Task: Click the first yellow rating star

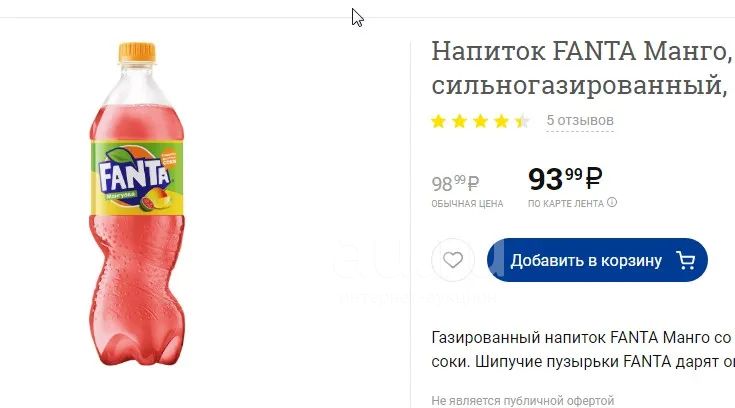Action: tap(438, 121)
